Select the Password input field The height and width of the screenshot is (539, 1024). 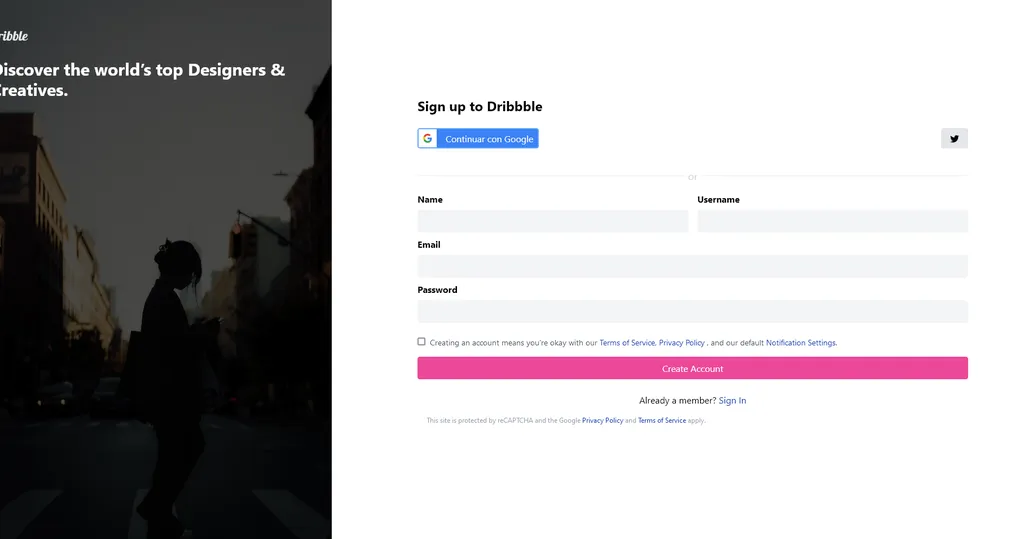[692, 312]
